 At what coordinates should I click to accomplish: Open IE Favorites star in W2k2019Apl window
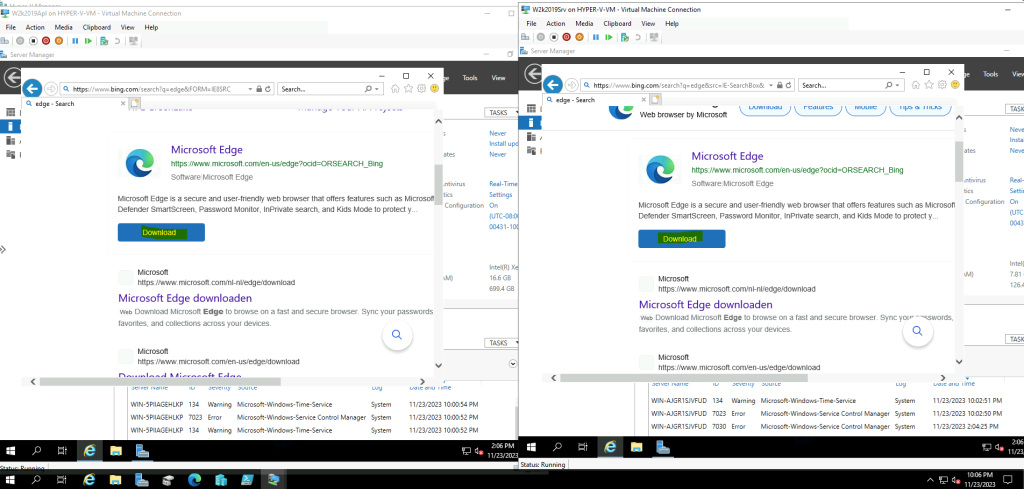(x=408, y=88)
